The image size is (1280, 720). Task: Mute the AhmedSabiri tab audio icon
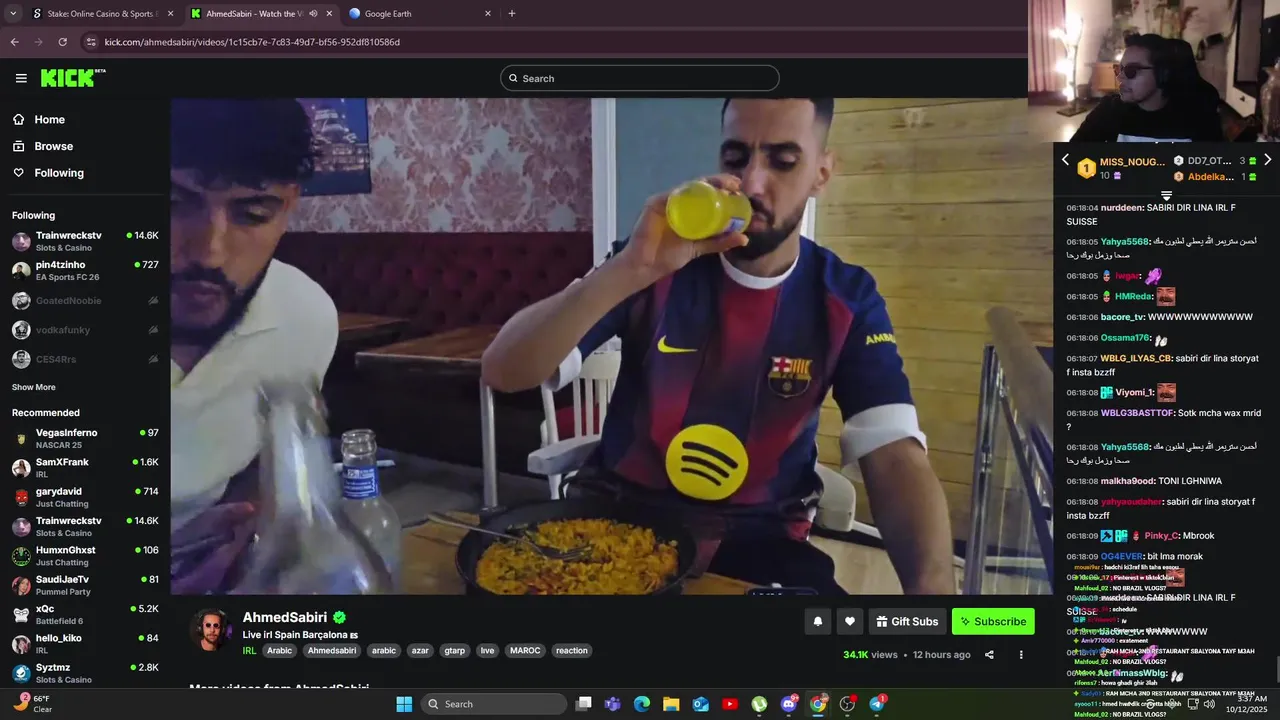313,14
